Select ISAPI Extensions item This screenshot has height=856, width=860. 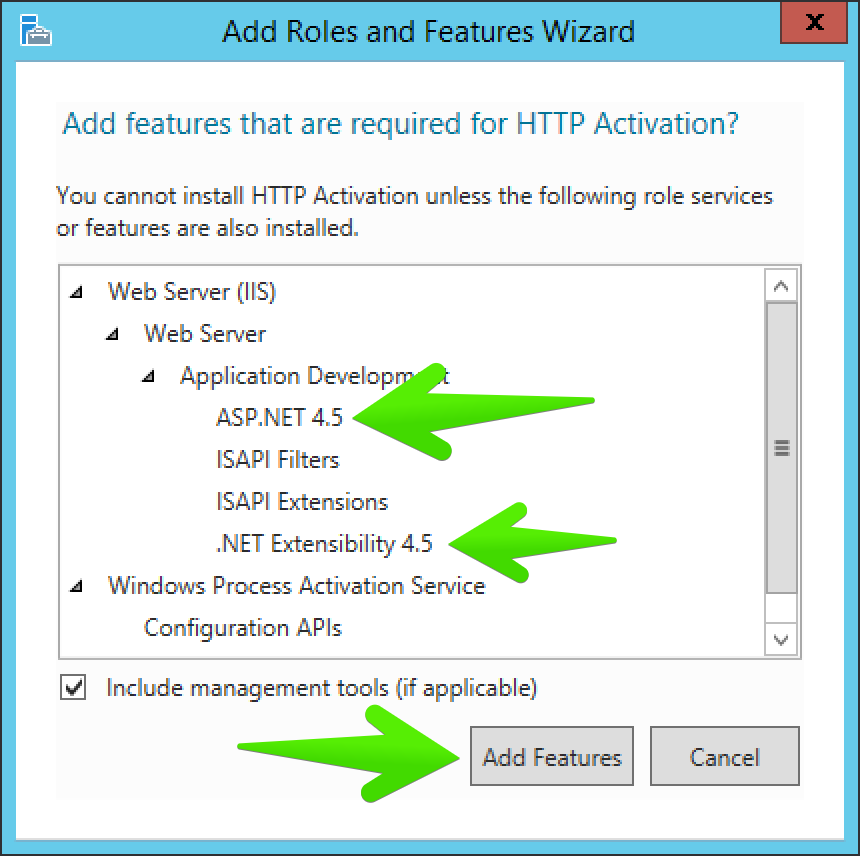point(302,502)
